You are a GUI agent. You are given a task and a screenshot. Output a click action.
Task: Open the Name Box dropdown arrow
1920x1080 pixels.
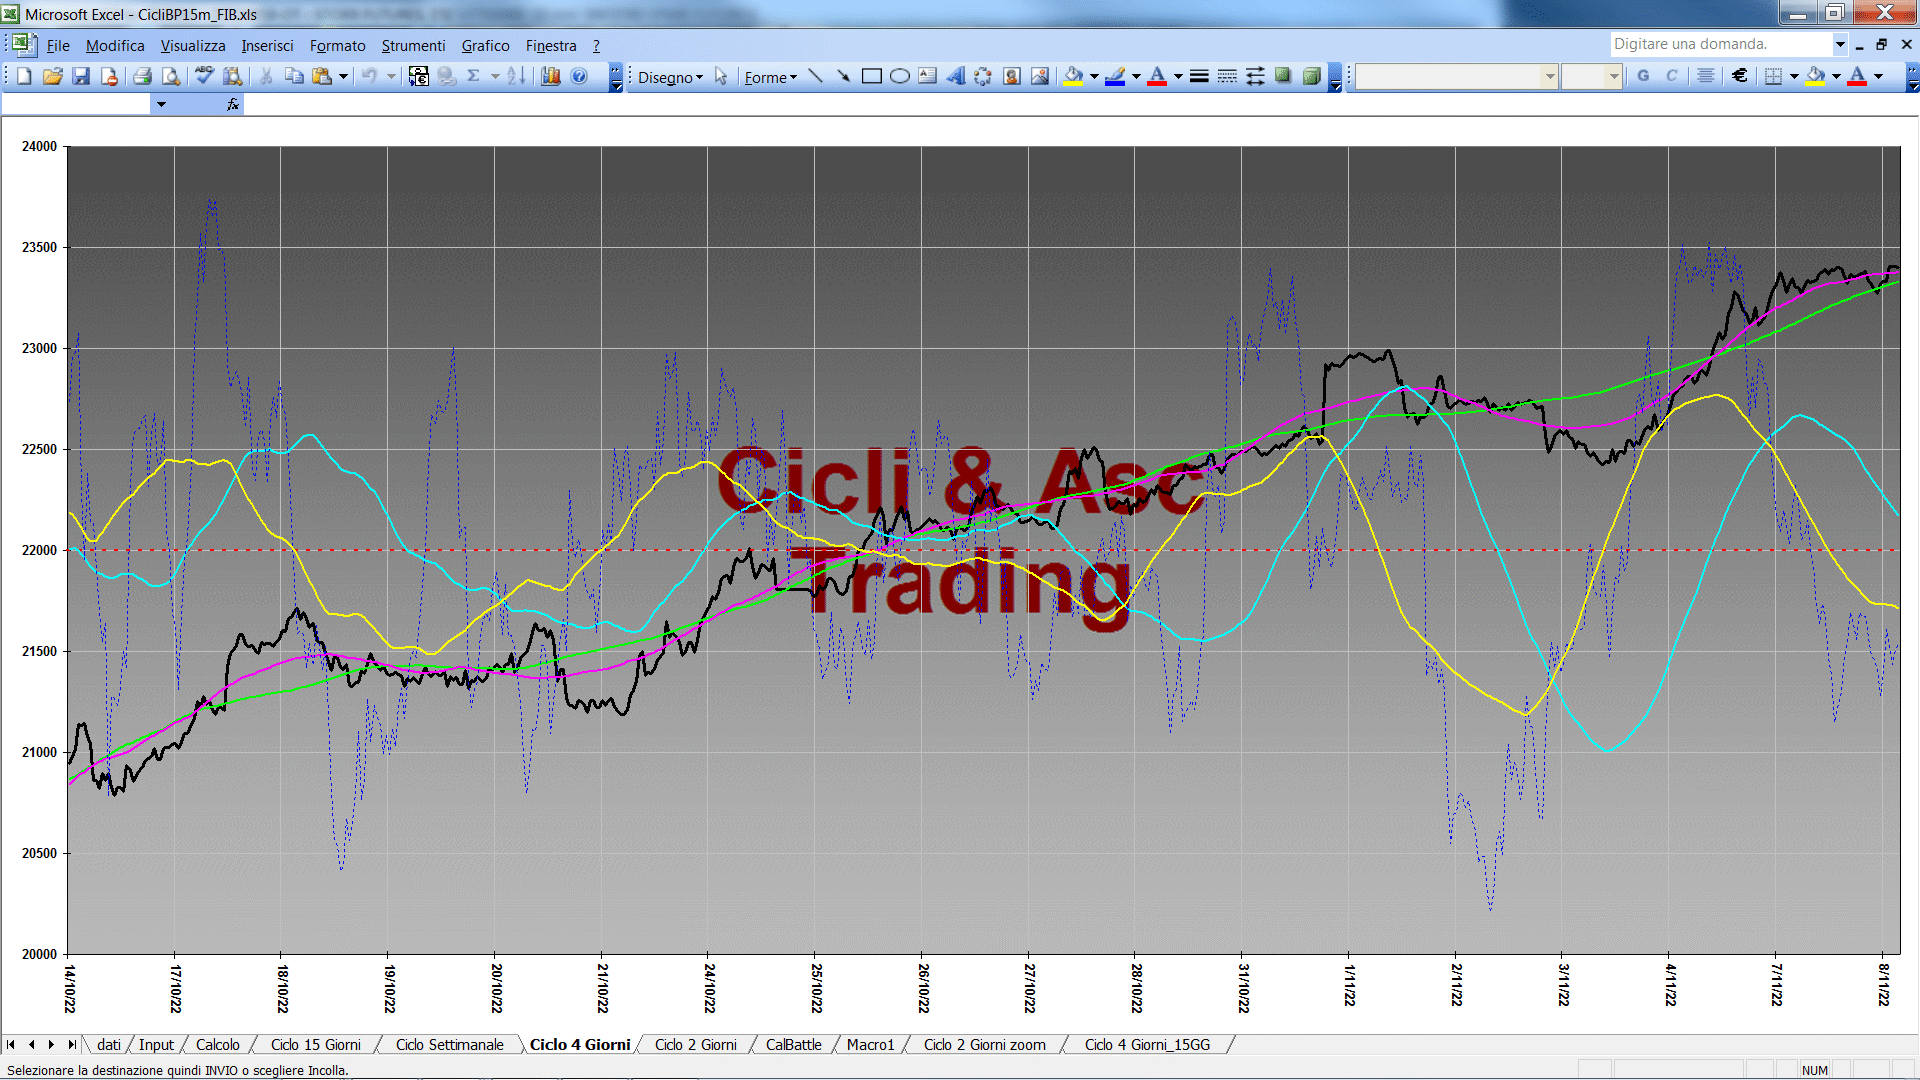[x=161, y=104]
